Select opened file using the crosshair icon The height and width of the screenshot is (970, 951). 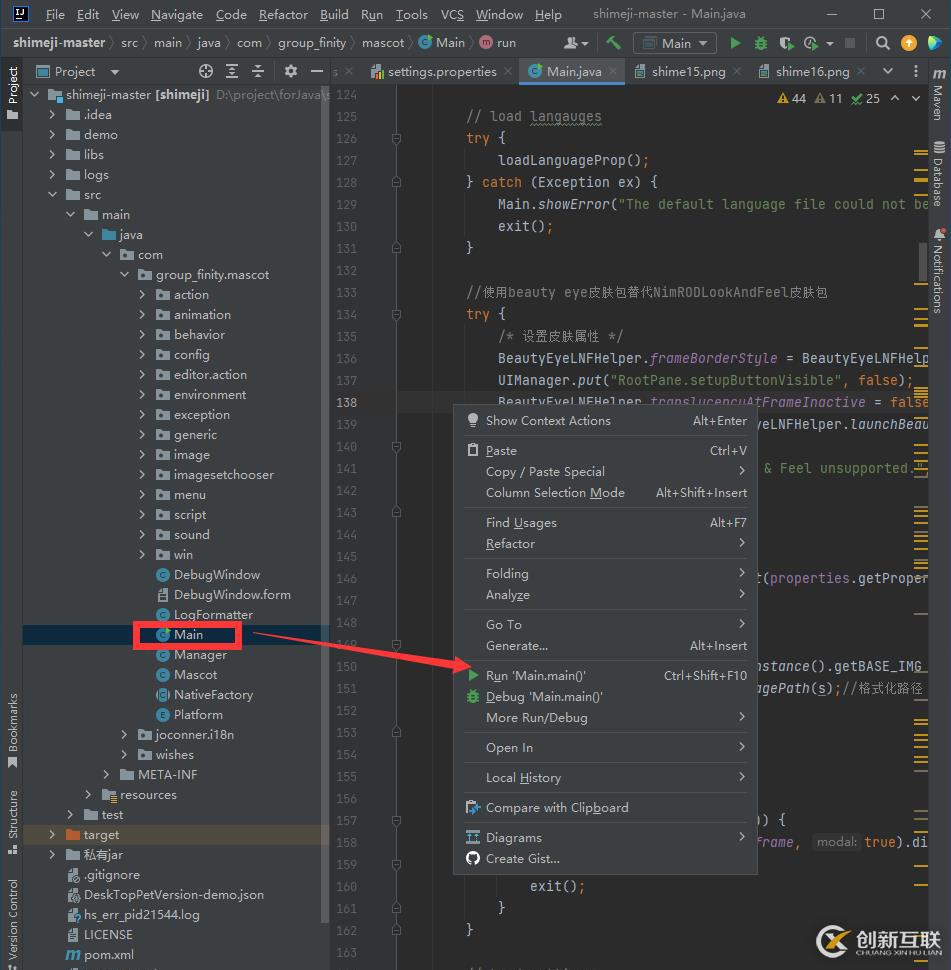pyautogui.click(x=206, y=71)
